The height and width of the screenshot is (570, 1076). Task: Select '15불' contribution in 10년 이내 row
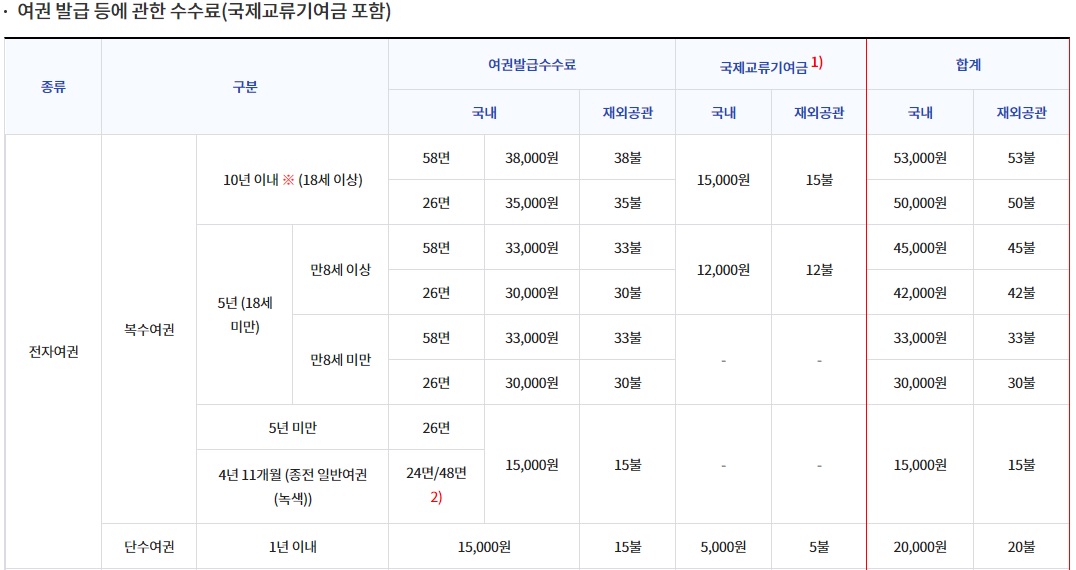pyautogui.click(x=819, y=180)
